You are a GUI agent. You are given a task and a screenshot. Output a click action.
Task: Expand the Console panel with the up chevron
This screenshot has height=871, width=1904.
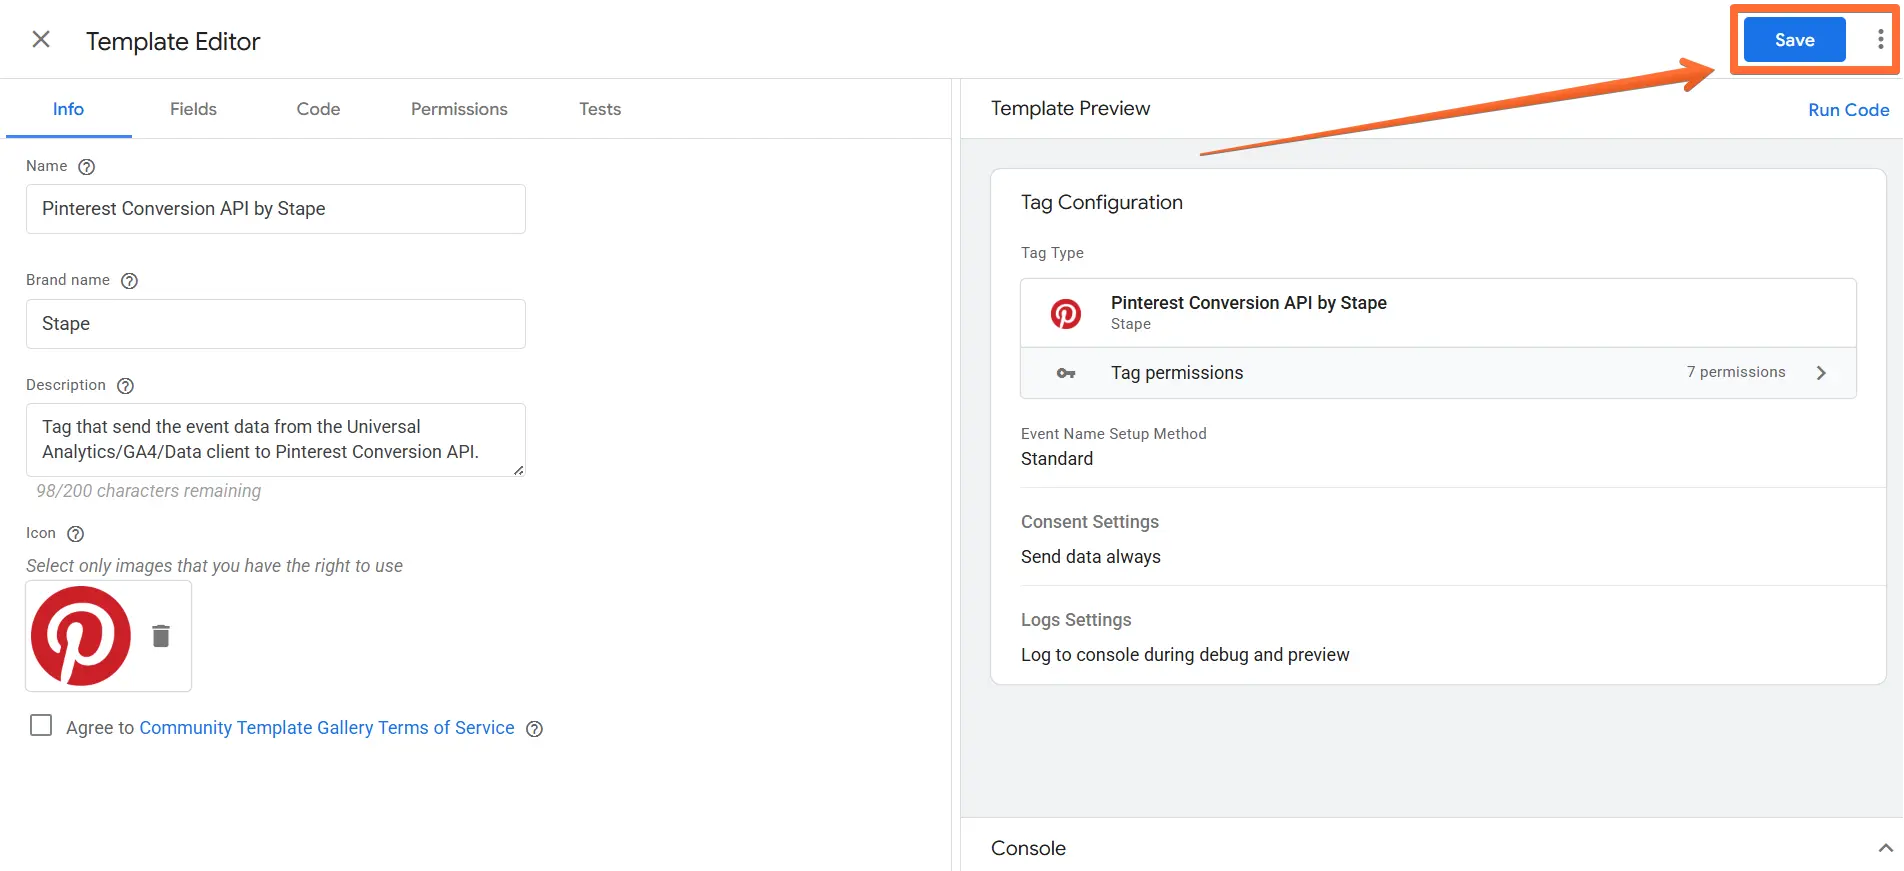pyautogui.click(x=1885, y=848)
